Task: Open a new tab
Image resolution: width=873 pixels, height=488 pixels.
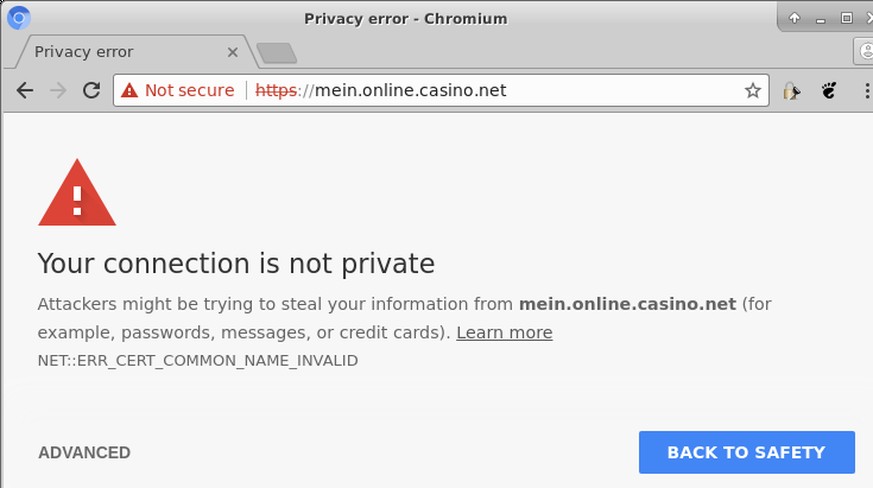Action: pyautogui.click(x=276, y=53)
